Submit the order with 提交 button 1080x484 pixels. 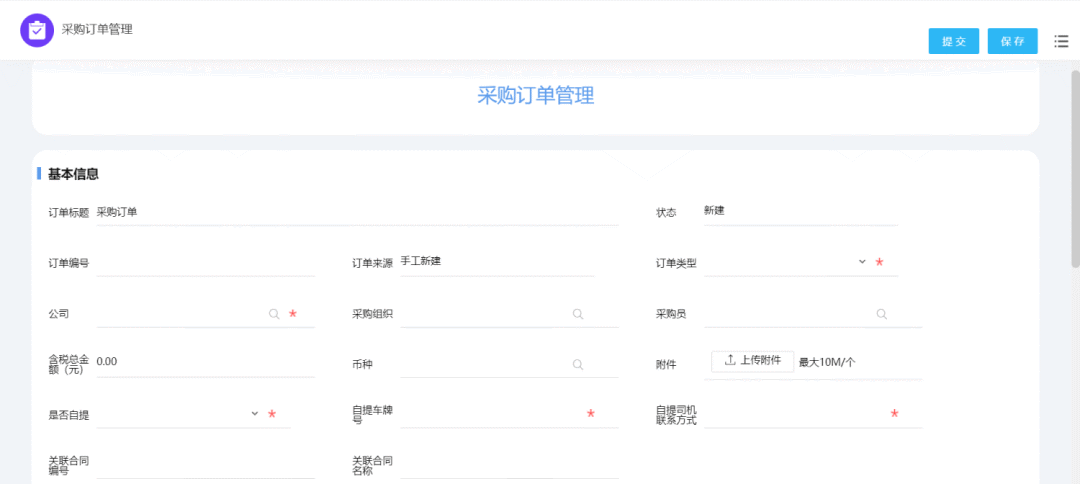[954, 41]
